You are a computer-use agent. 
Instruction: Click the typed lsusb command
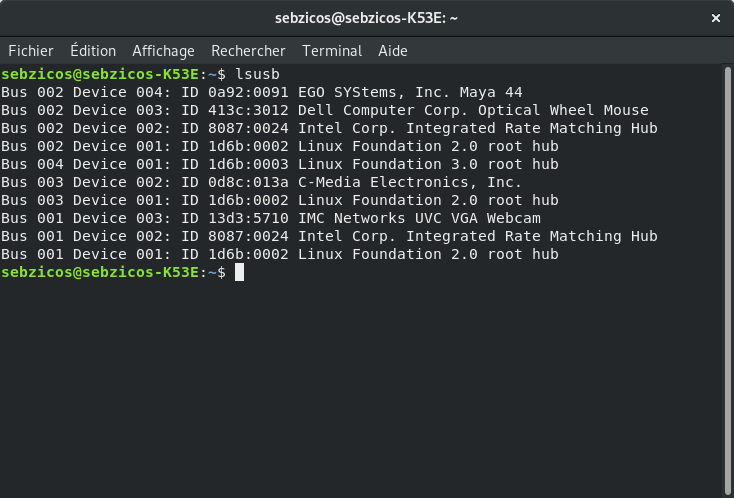pyautogui.click(x=257, y=74)
